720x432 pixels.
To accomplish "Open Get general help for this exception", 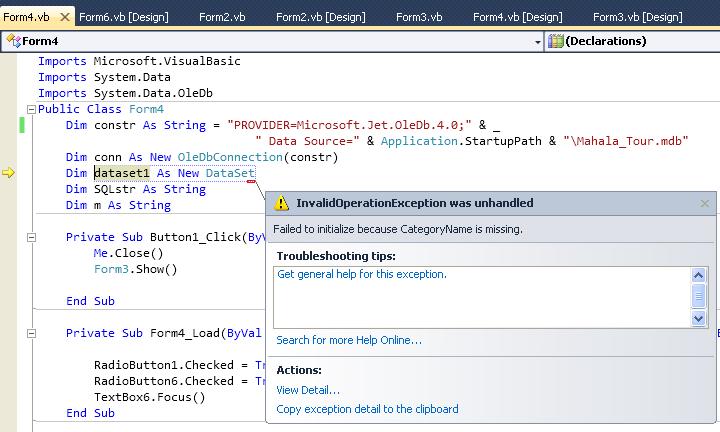I will point(362,274).
